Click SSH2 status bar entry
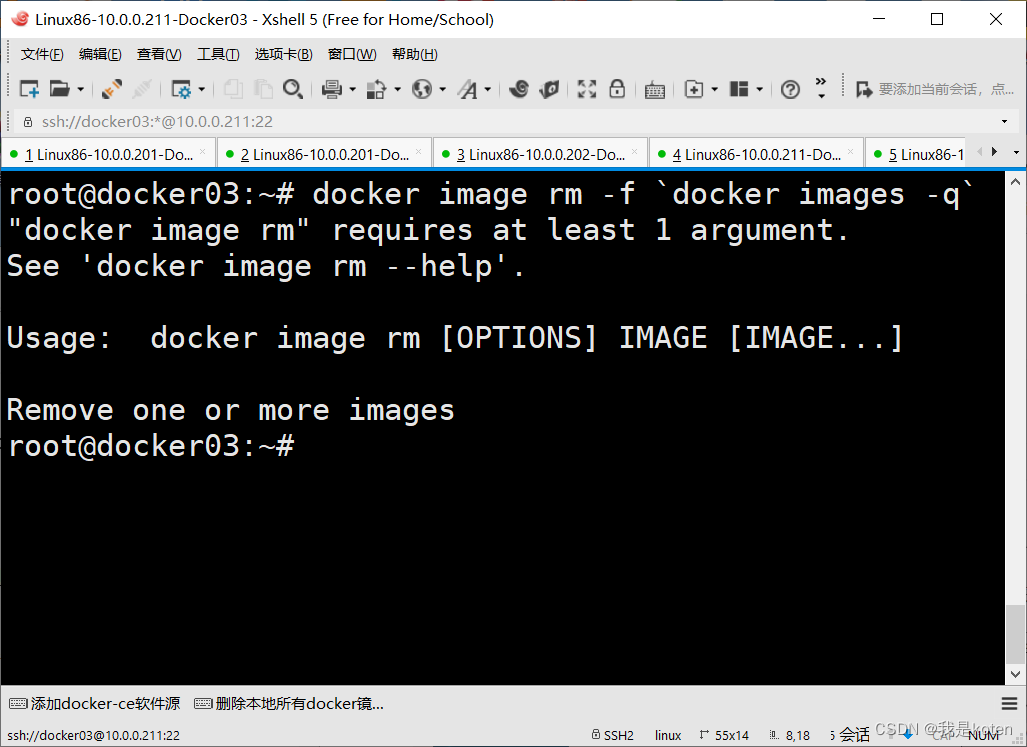This screenshot has width=1027, height=747. [613, 735]
